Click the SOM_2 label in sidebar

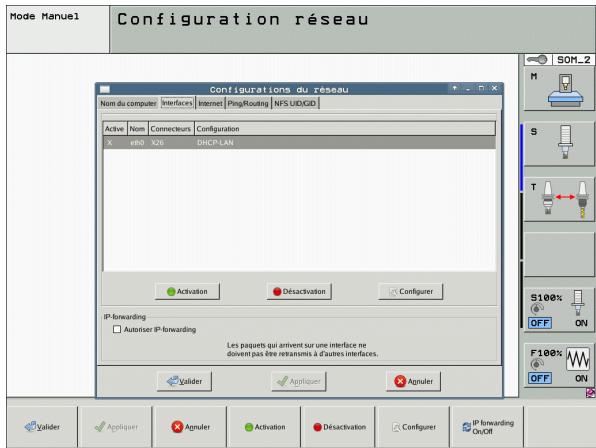[x=573, y=60]
